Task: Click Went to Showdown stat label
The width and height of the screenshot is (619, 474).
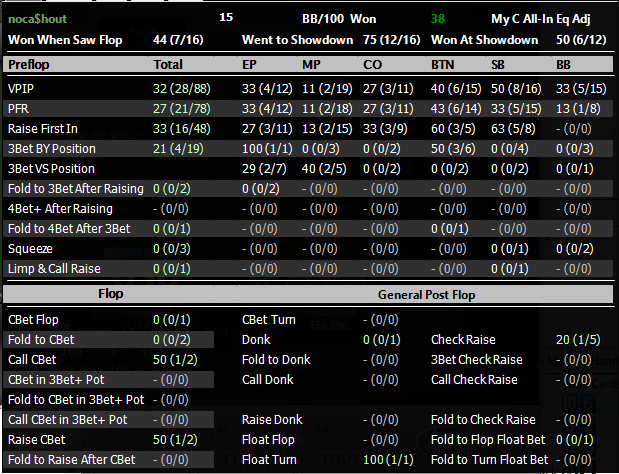Action: coord(297,40)
